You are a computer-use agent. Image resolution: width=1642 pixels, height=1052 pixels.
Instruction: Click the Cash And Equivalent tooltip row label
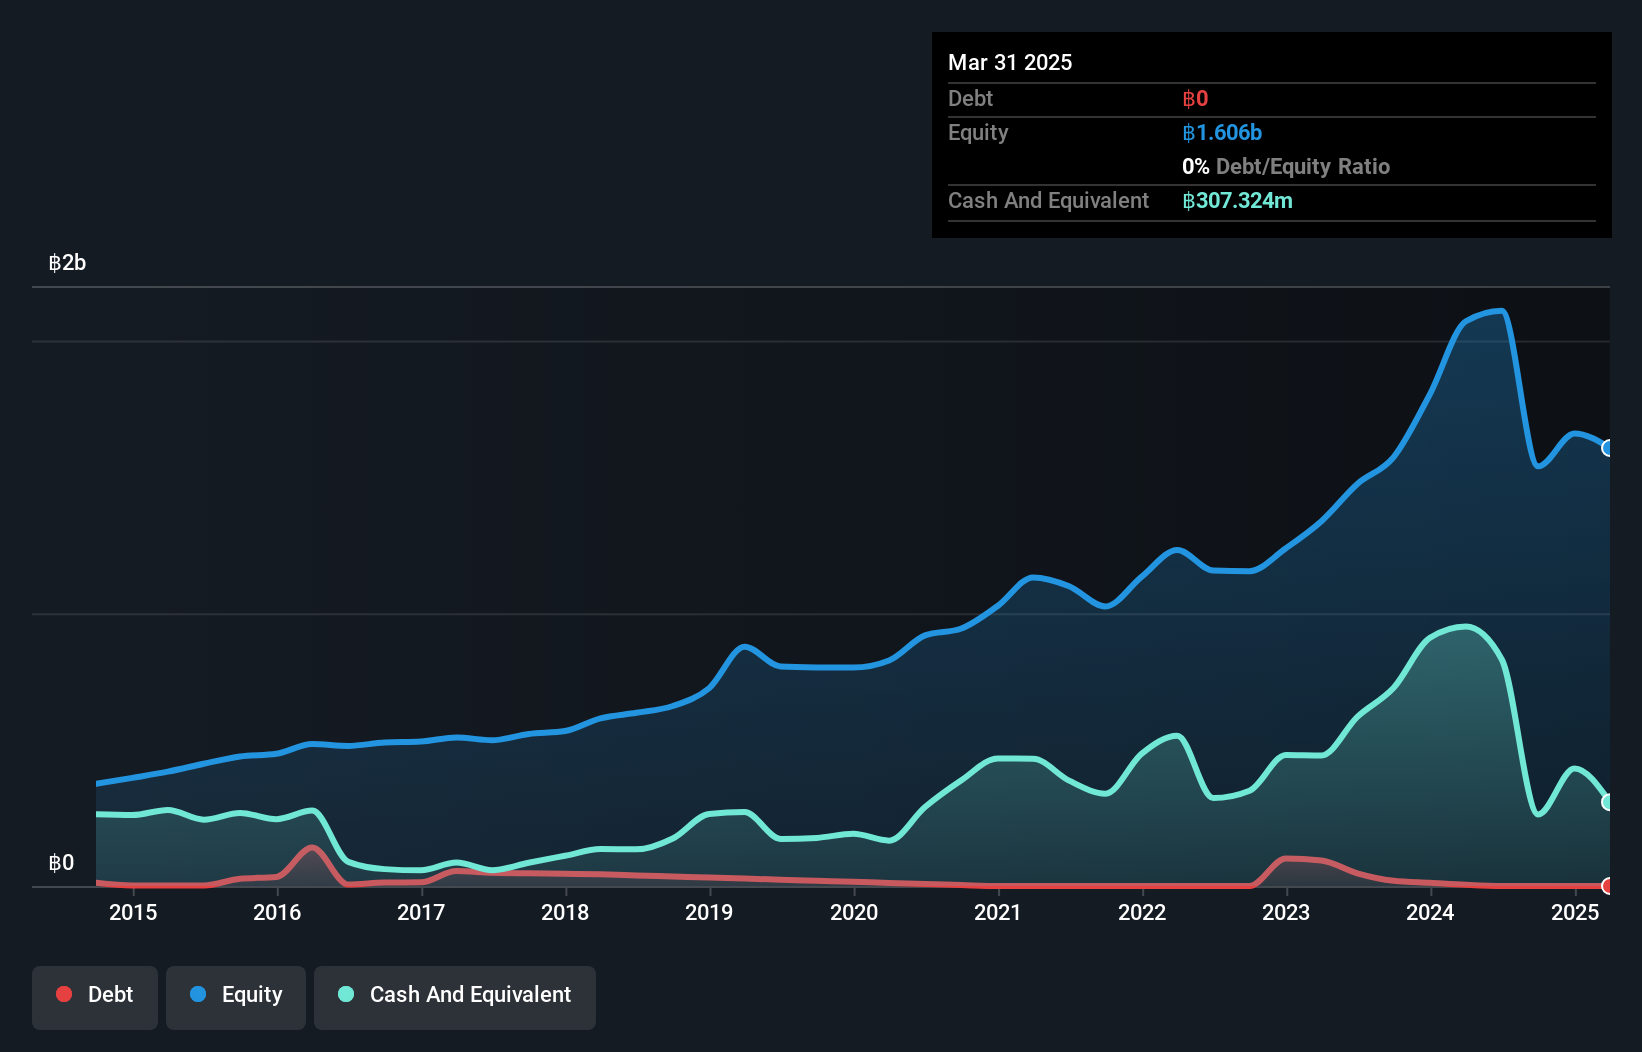pos(1048,200)
